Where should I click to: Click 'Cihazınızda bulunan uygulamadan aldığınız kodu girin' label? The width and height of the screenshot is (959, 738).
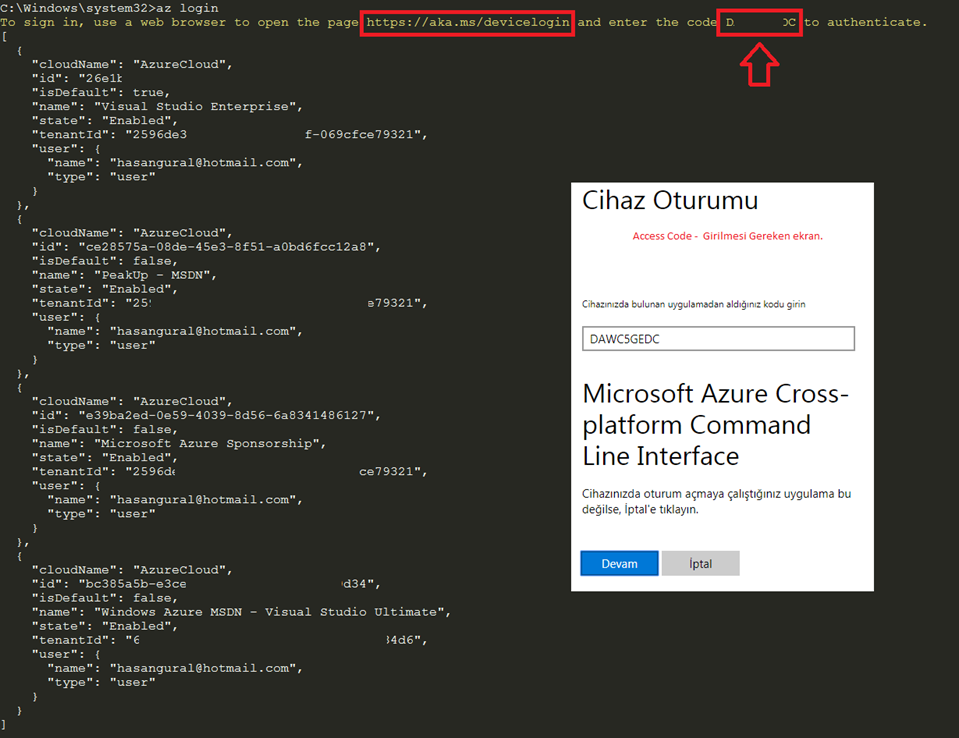tap(694, 304)
